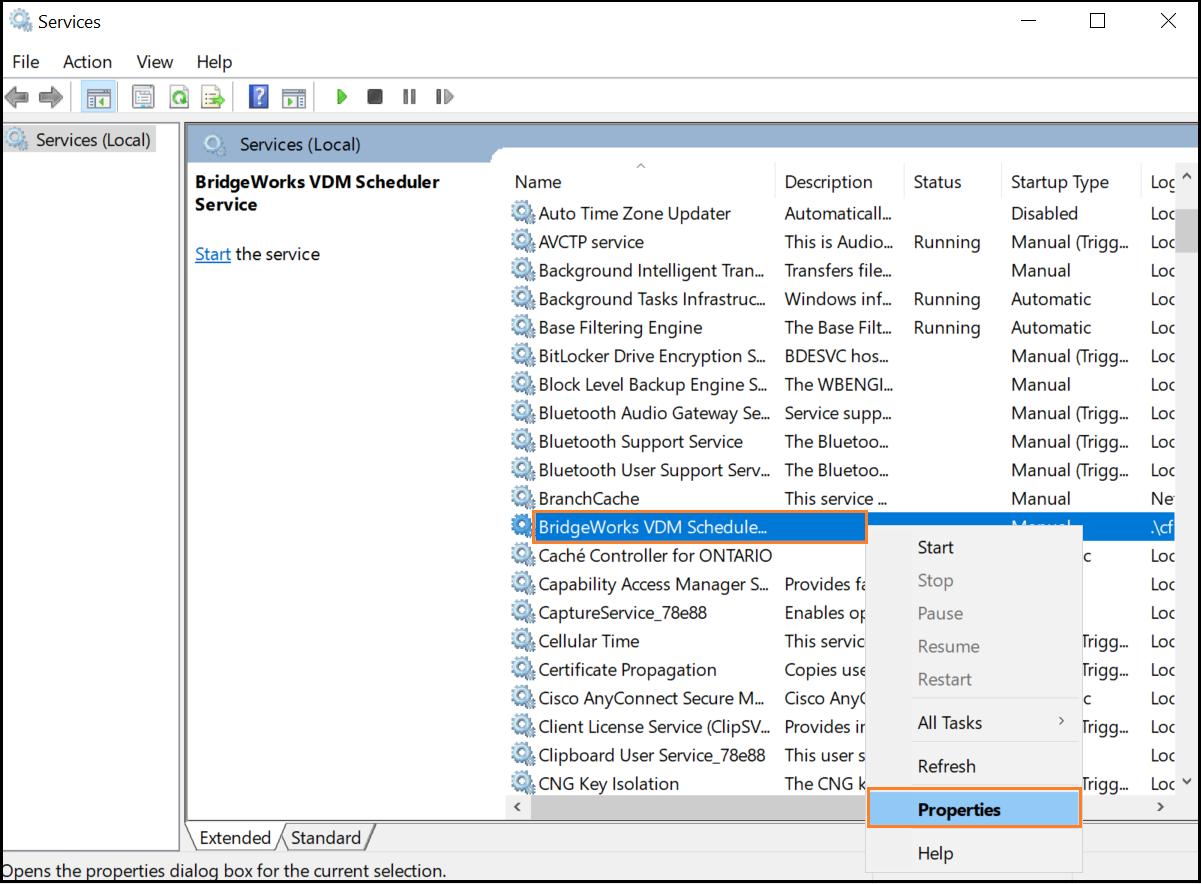Toggle Show/Hide Action Pane toolbar icon
This screenshot has height=884, width=1201.
[293, 97]
